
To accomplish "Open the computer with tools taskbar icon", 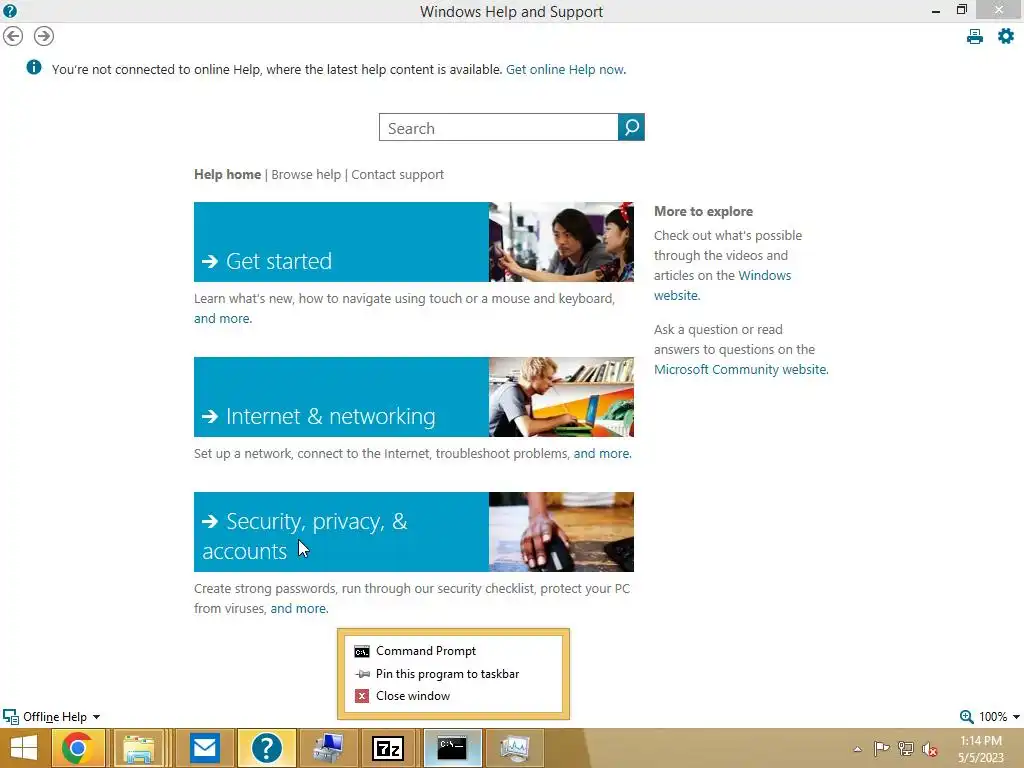I will point(328,748).
